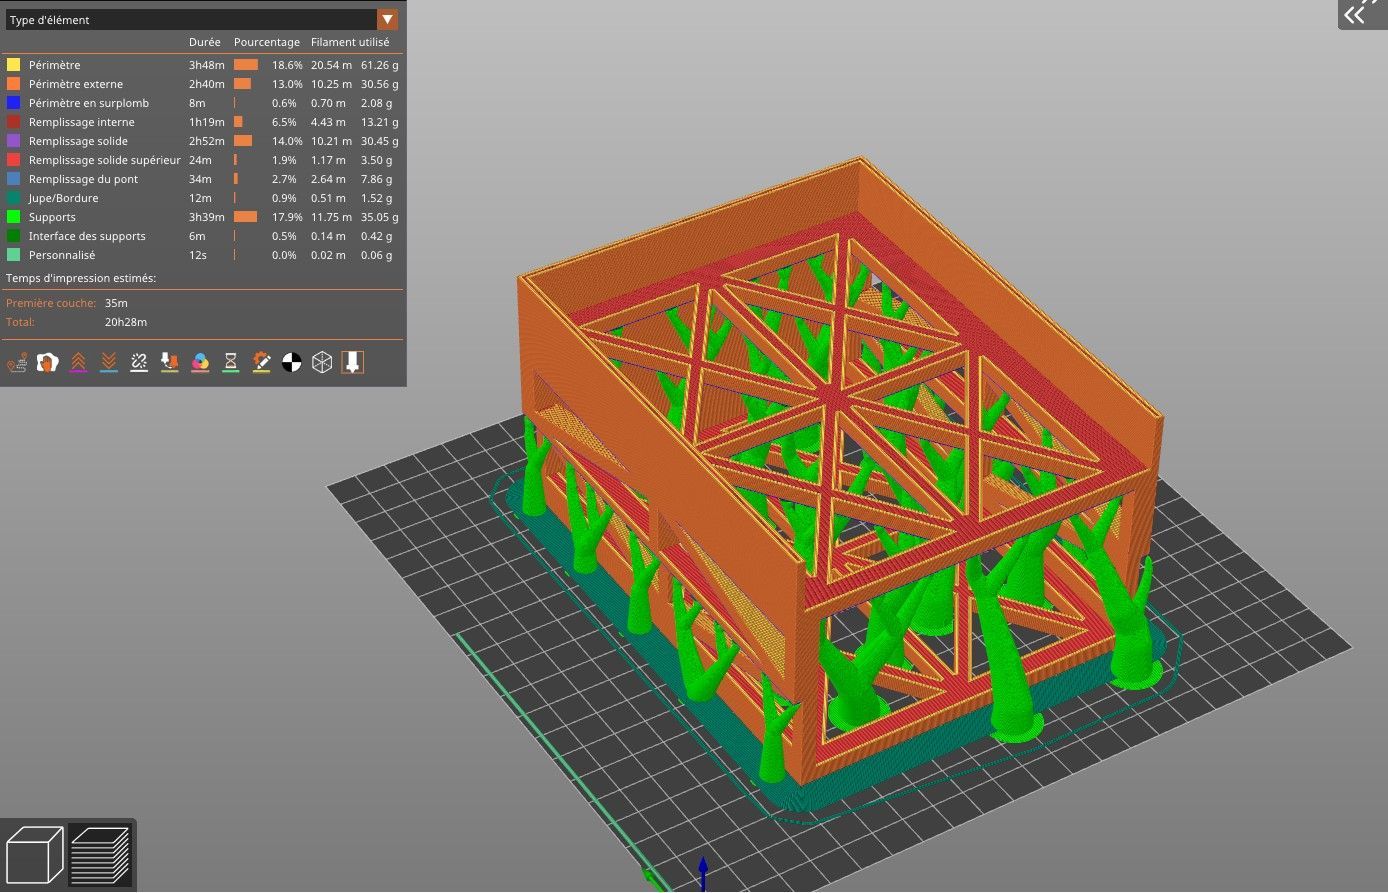The image size is (1388, 893).
Task: Click the 18.6% percentage value
Action: click(x=287, y=65)
